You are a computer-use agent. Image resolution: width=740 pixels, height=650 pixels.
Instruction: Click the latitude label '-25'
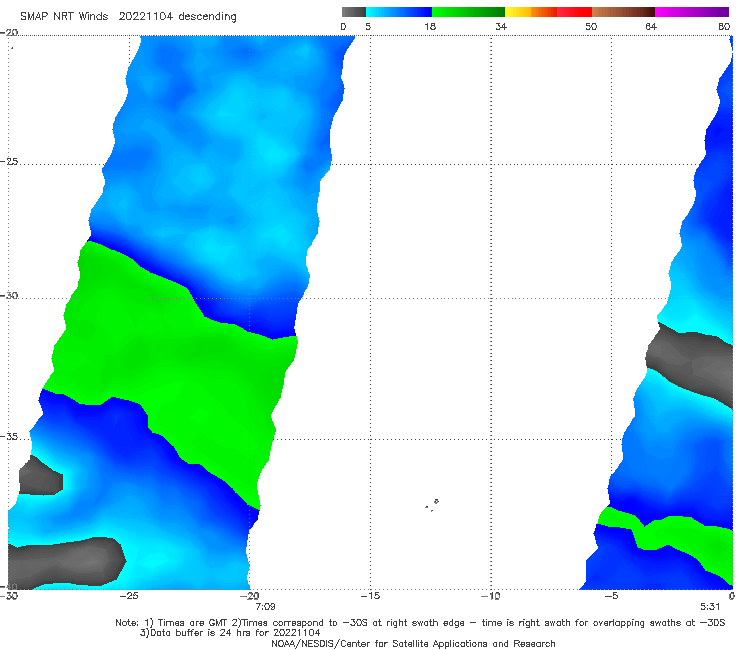[x=9, y=161]
